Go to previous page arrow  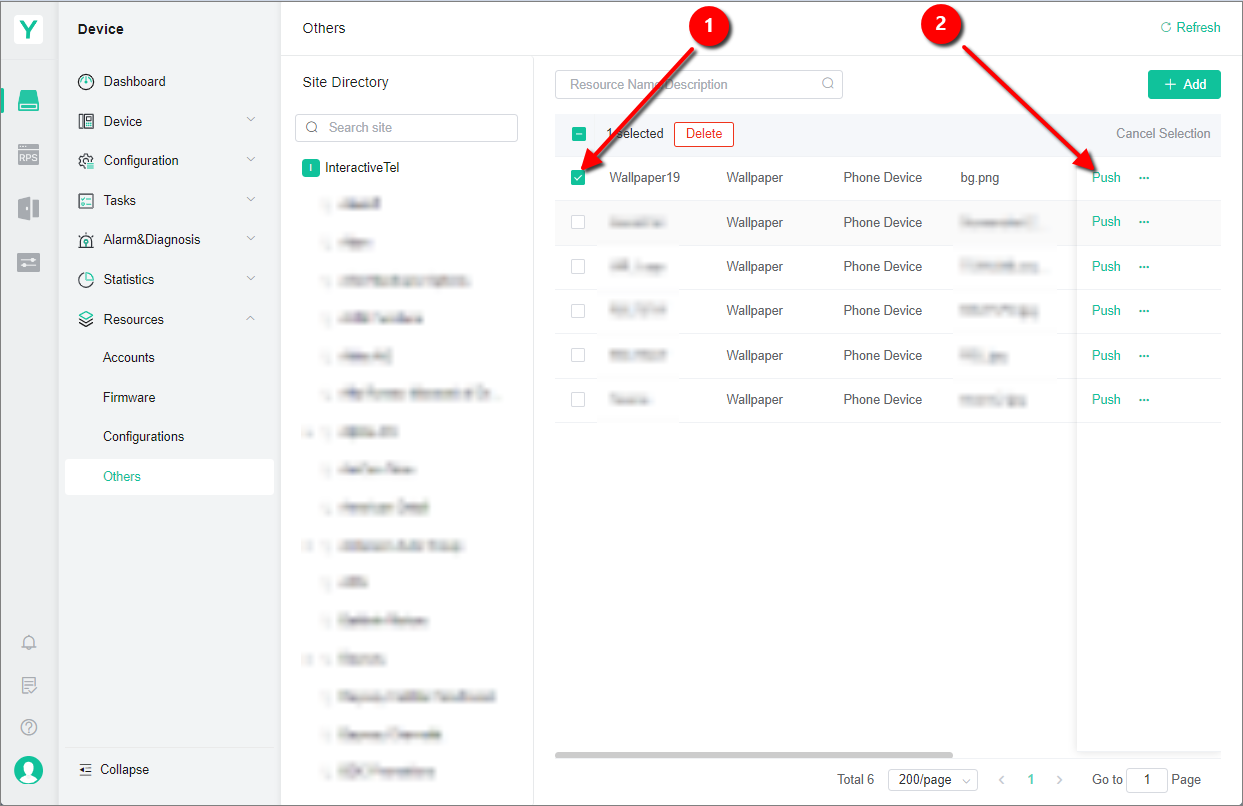coord(1002,780)
